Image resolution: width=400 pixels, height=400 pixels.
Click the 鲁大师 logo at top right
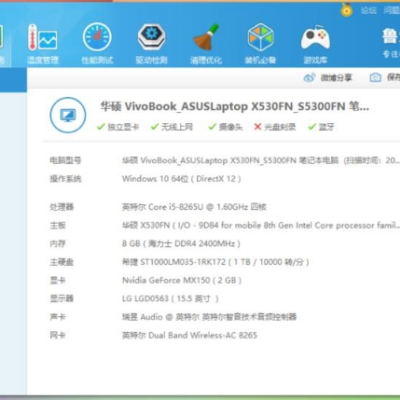391,36
